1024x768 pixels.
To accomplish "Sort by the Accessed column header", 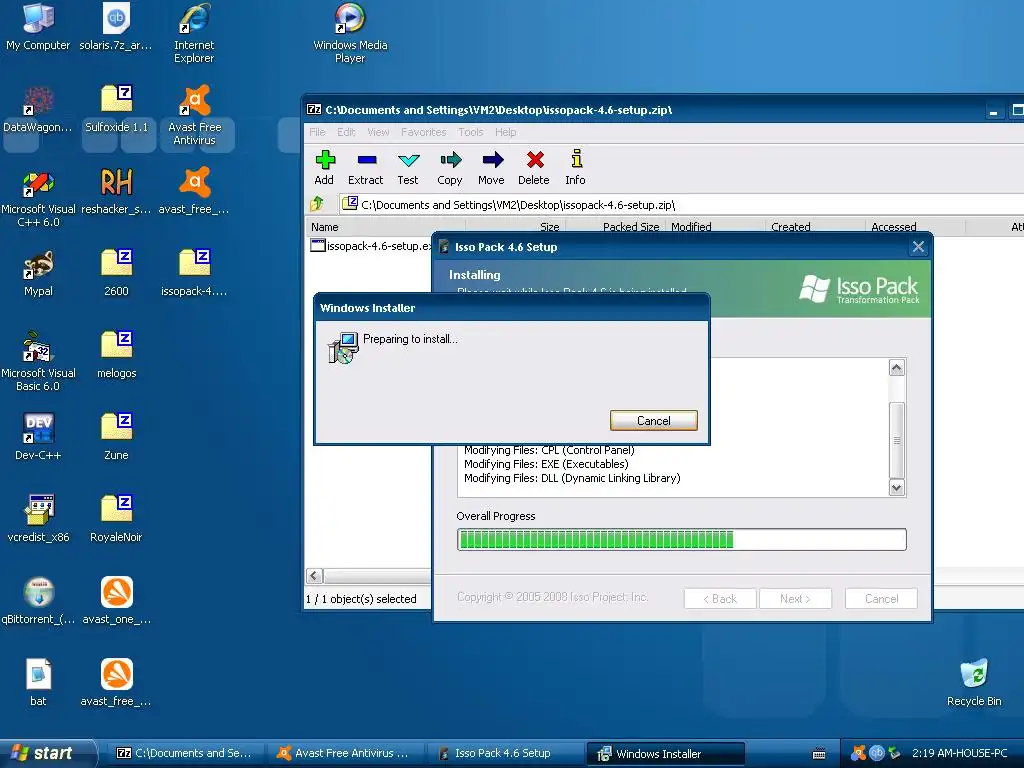I will pyautogui.click(x=915, y=227).
